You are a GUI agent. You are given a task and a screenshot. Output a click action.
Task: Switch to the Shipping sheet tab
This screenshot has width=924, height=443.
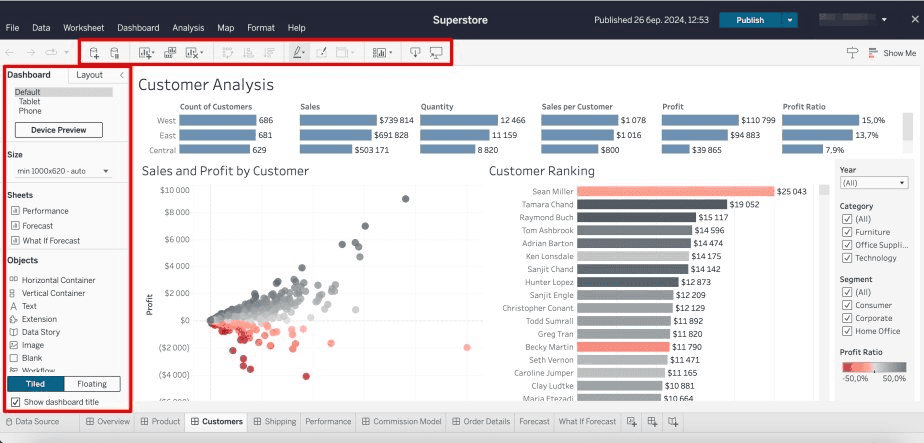[x=275, y=421]
